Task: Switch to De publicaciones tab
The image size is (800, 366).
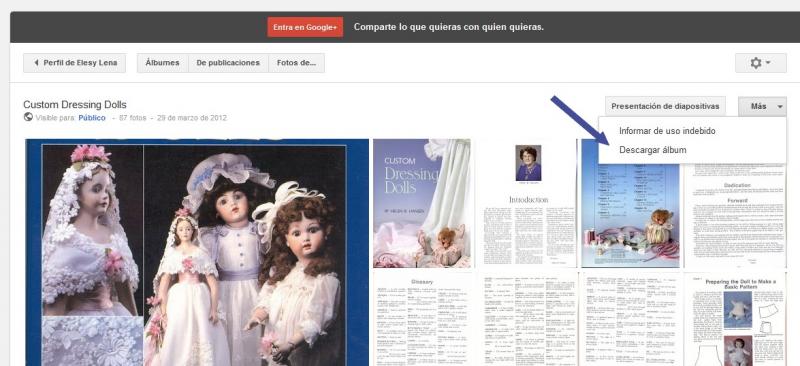Action: point(228,63)
